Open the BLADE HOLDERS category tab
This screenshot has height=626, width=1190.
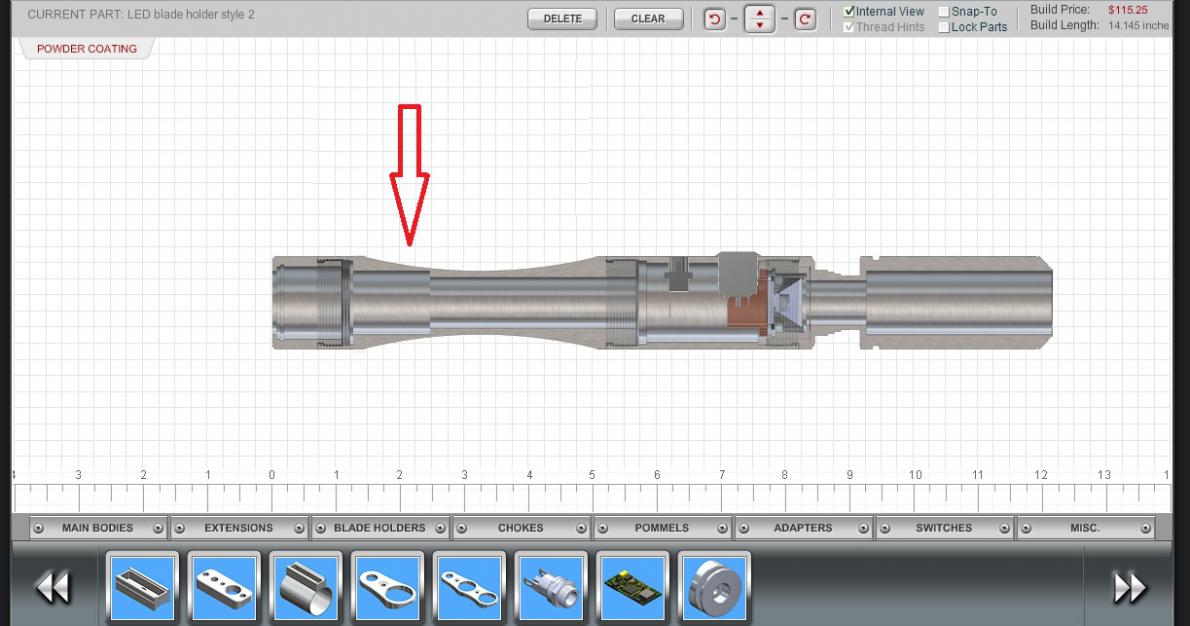click(379, 528)
